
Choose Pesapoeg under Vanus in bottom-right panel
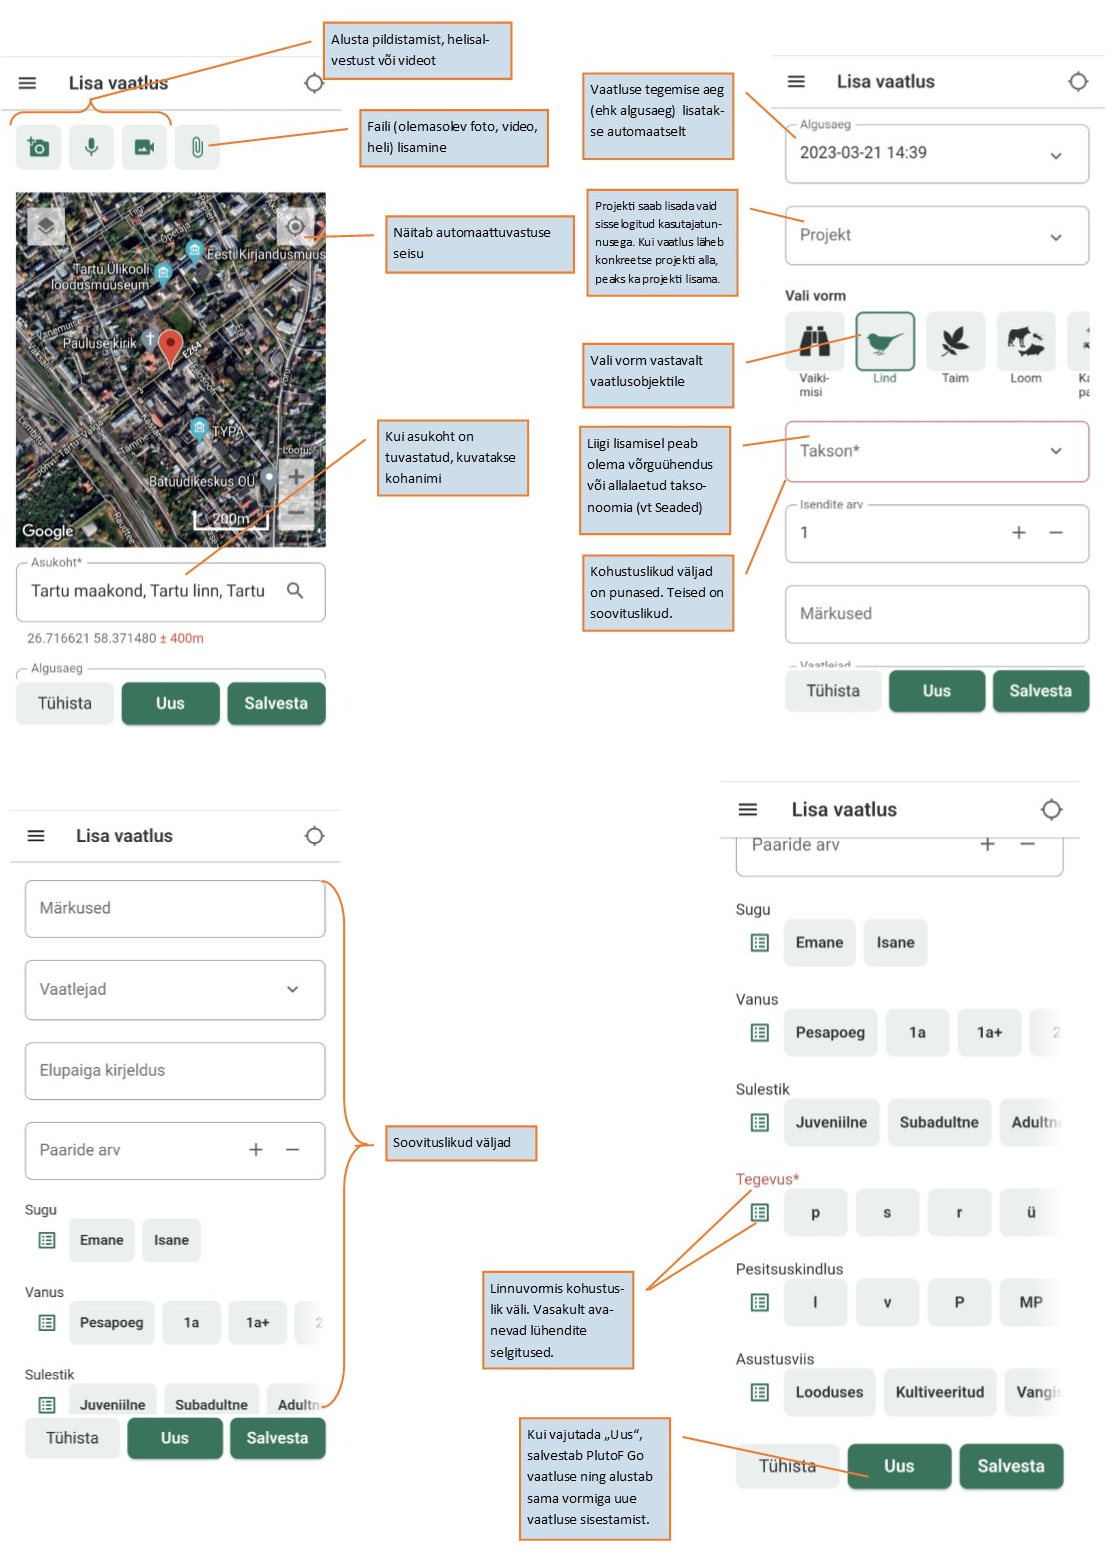830,1033
